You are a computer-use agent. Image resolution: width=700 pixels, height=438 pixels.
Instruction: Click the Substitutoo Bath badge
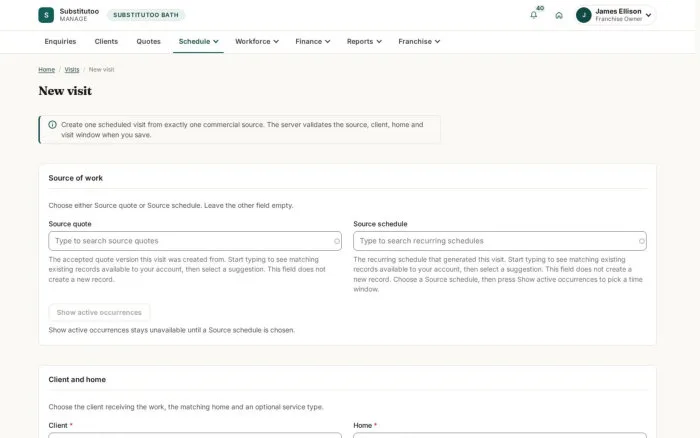pyautogui.click(x=146, y=15)
